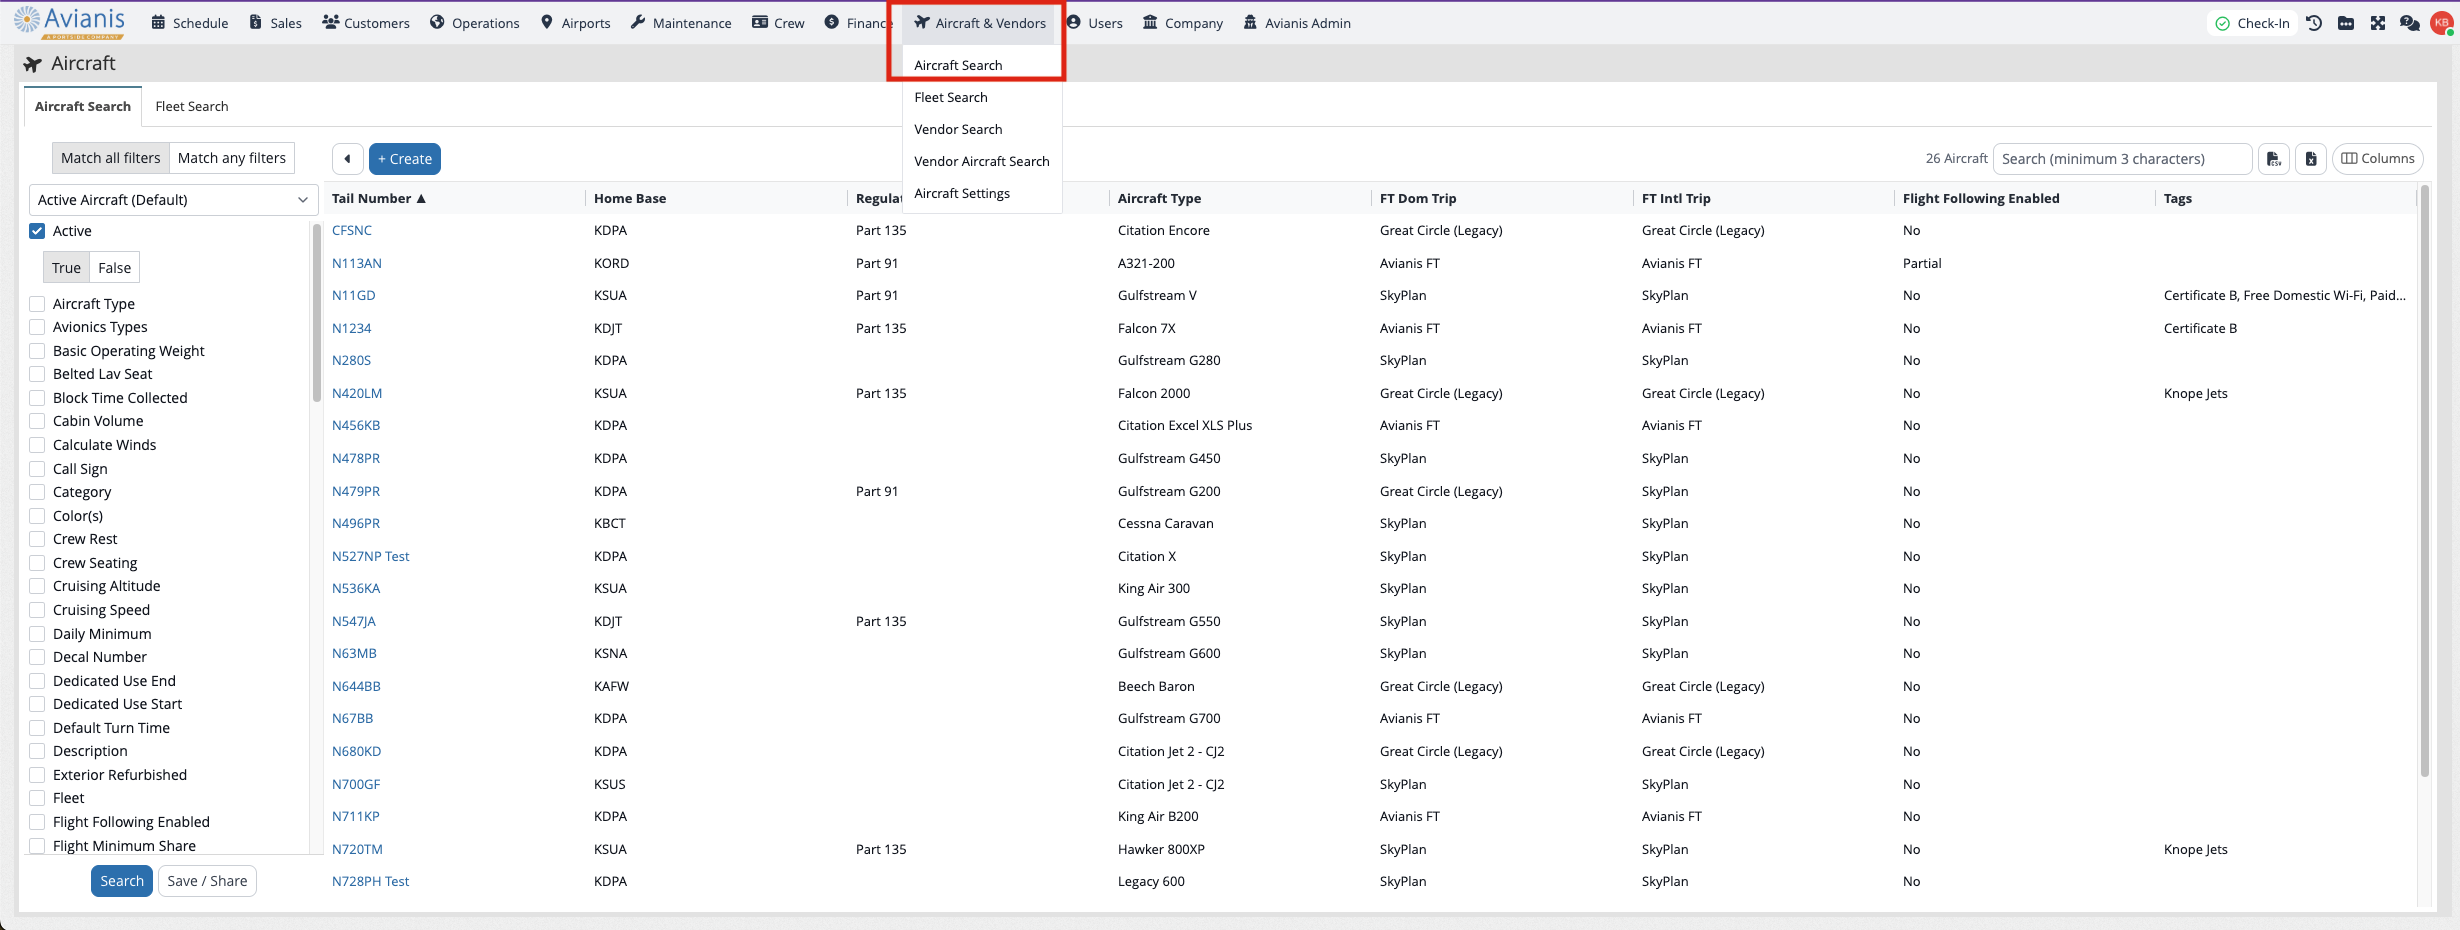The width and height of the screenshot is (2460, 930).
Task: Click the Tail Number sort arrow
Action: coord(421,199)
